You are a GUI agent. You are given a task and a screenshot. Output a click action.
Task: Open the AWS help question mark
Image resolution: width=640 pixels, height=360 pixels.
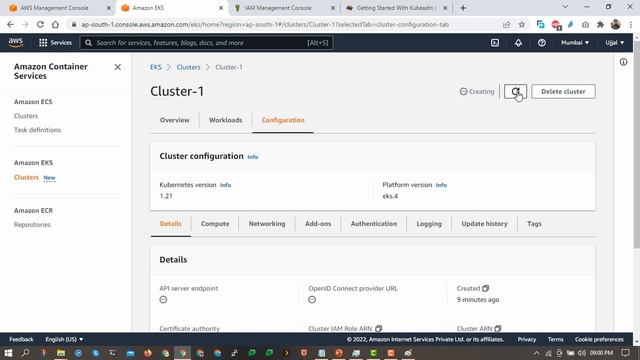(x=542, y=42)
